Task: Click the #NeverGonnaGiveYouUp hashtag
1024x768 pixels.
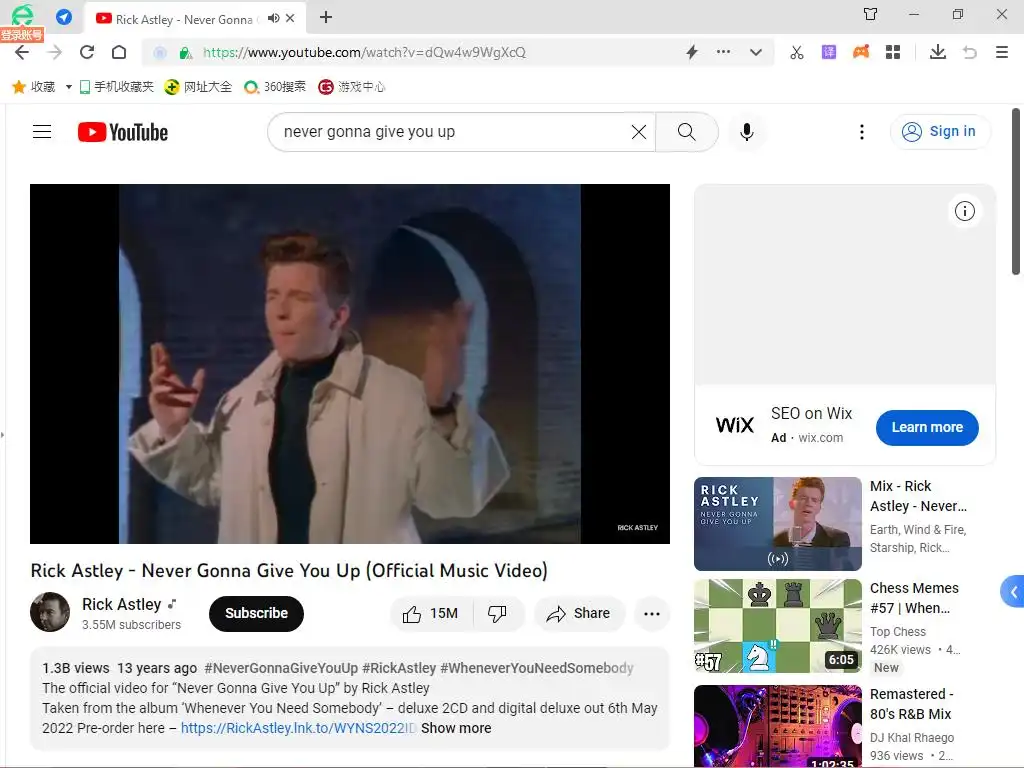Action: click(x=281, y=668)
